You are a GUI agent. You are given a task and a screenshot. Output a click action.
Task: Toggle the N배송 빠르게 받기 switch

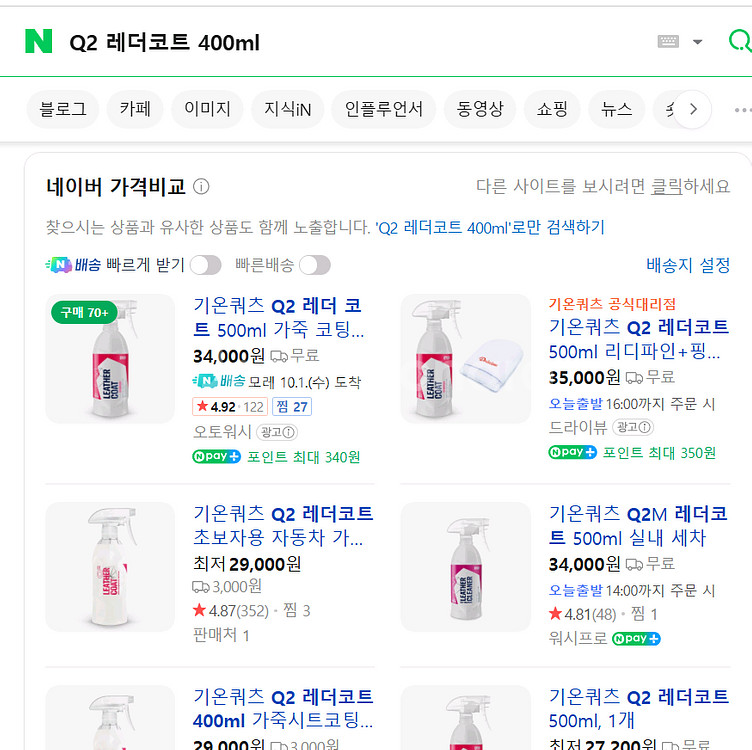[205, 265]
